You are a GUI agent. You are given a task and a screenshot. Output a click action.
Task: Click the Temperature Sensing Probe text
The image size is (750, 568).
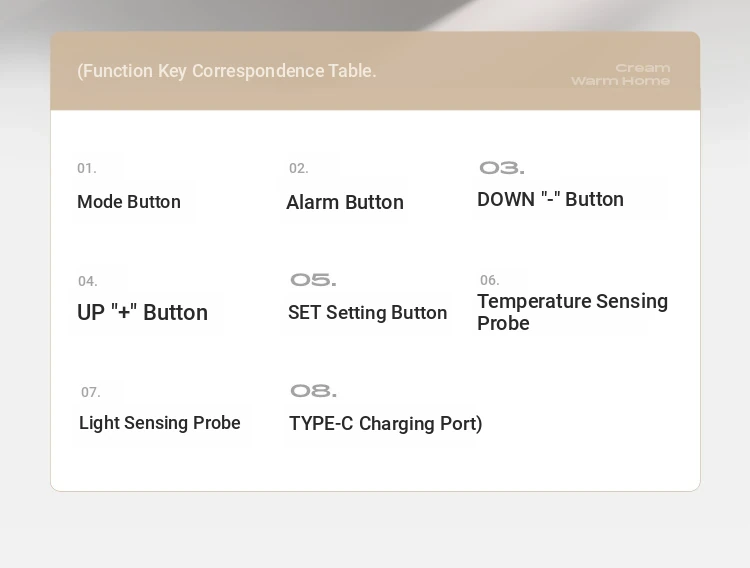(573, 312)
